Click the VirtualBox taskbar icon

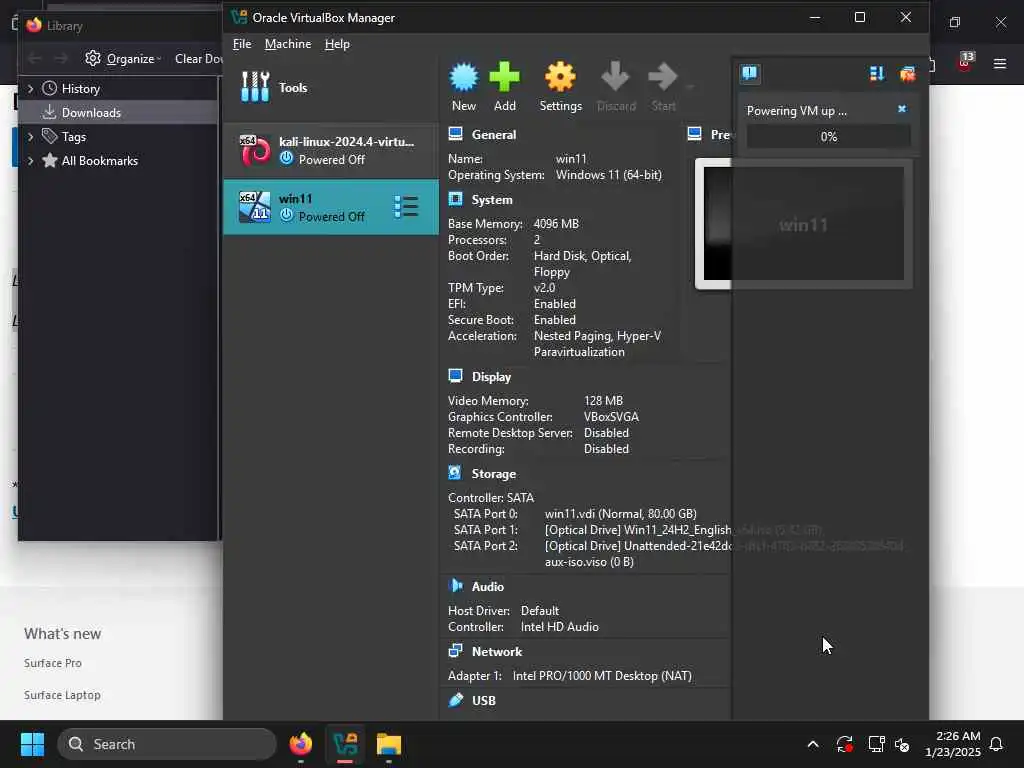point(345,744)
